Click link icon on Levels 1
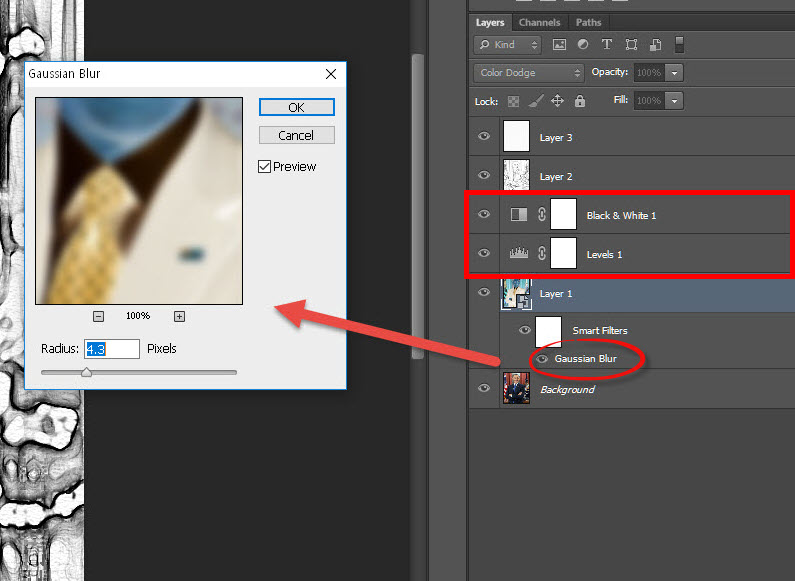This screenshot has width=795, height=581. point(541,252)
